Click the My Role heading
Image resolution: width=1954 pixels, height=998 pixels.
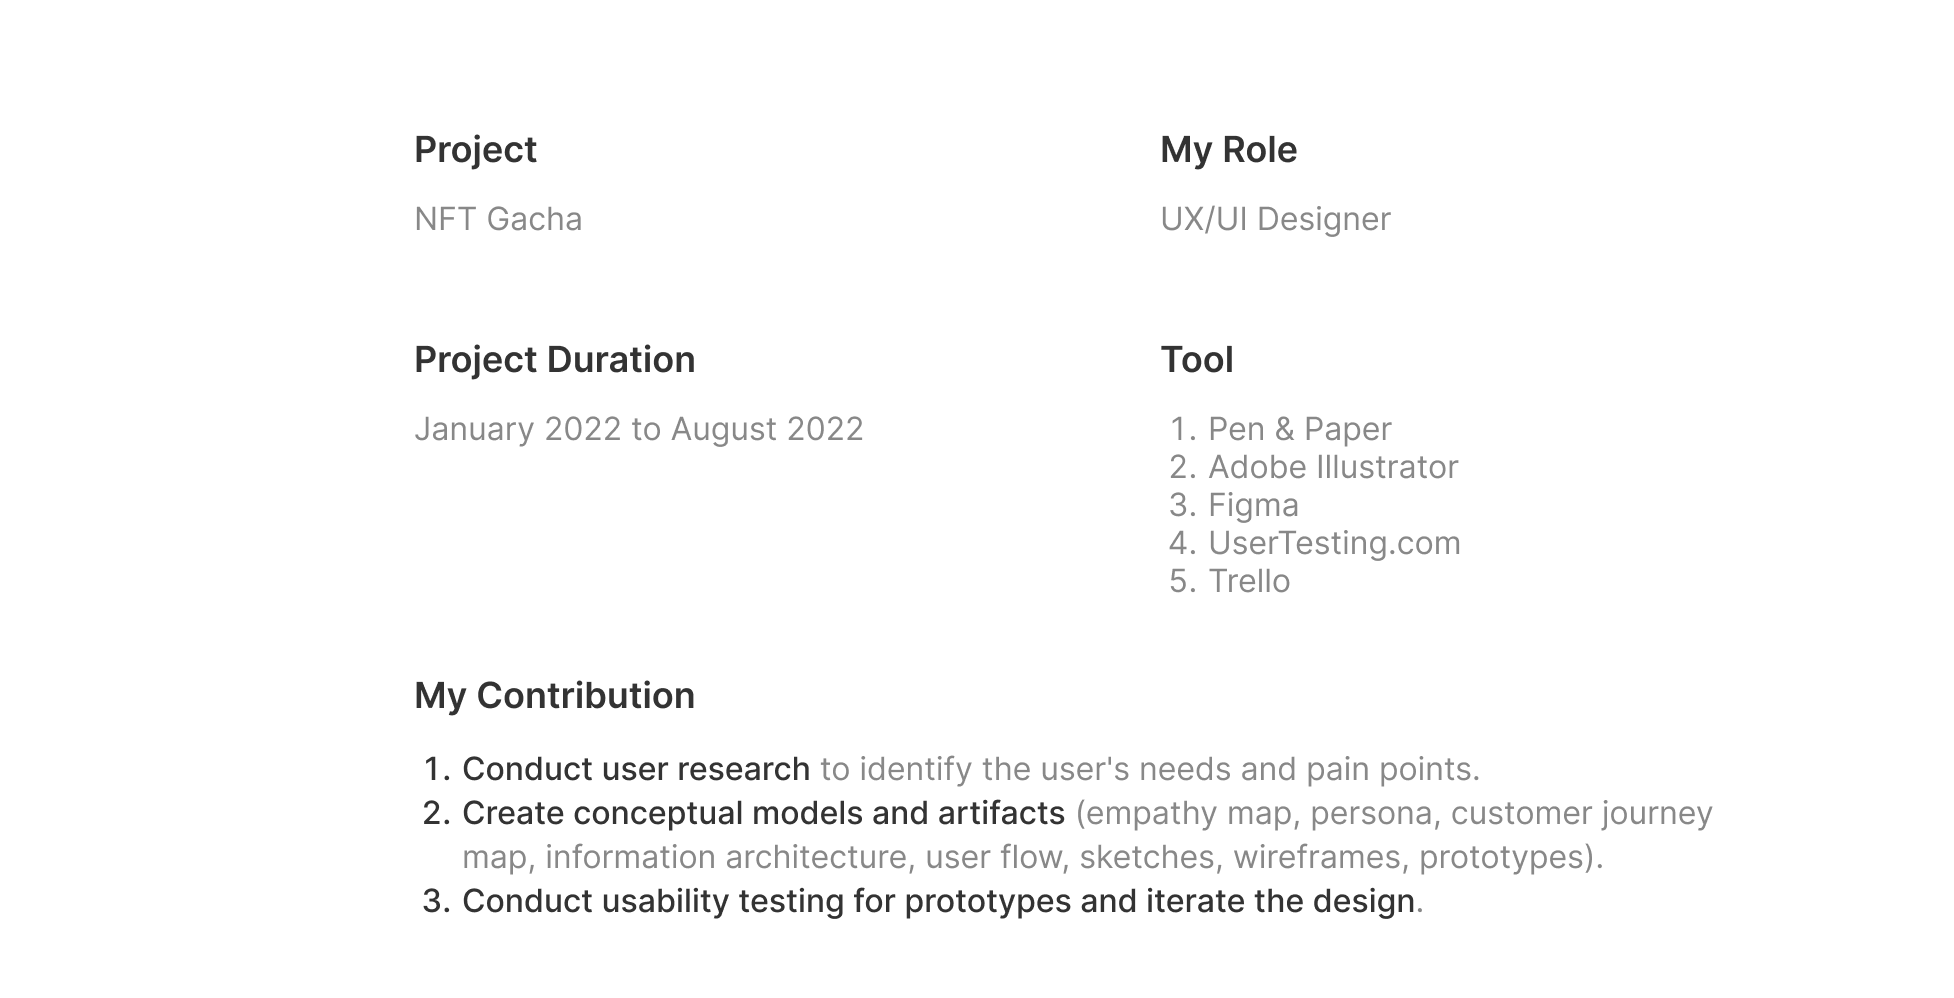pyautogui.click(x=1228, y=150)
